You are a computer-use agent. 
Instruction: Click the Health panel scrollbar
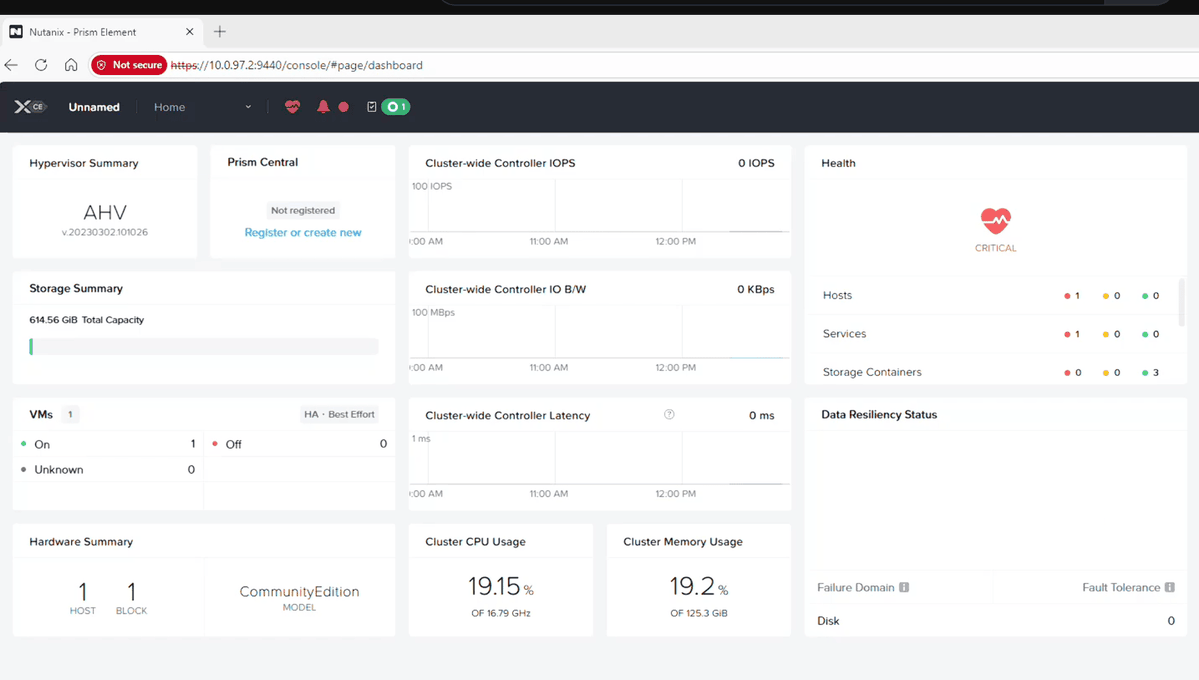pyautogui.click(x=1181, y=303)
